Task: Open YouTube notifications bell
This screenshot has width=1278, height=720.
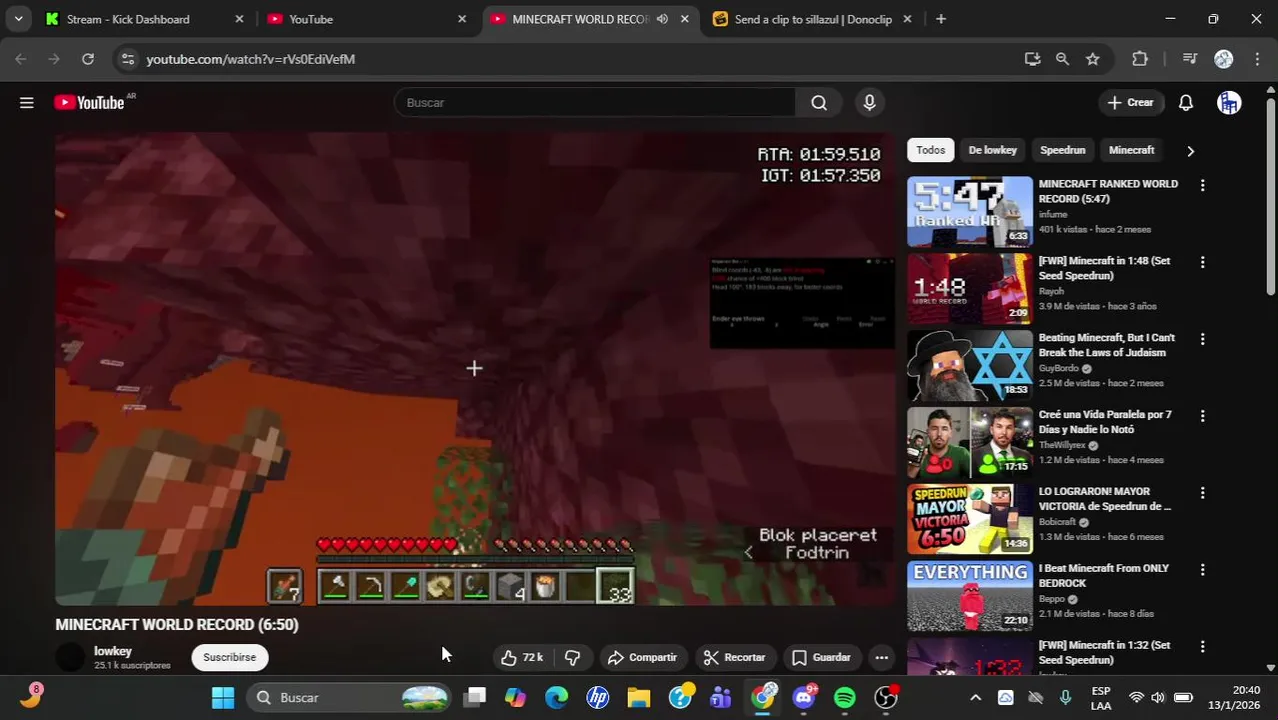Action: [1186, 102]
